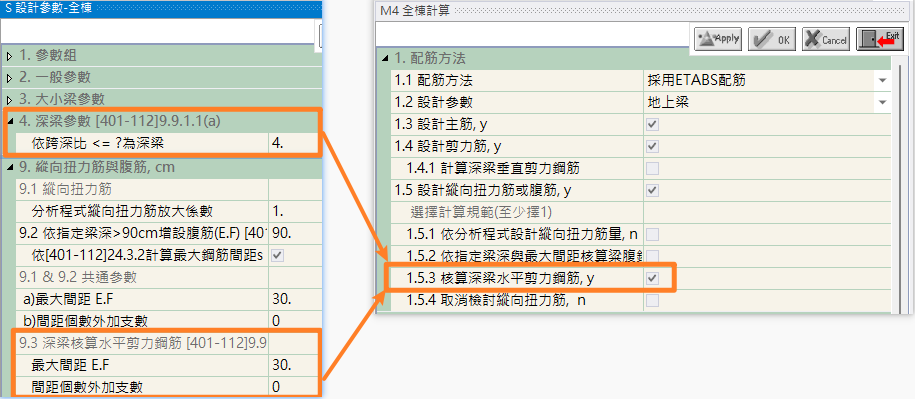915x399 pixels.
Task: Toggle checkbox 1.4 設計剪力筋
Action: click(652, 146)
